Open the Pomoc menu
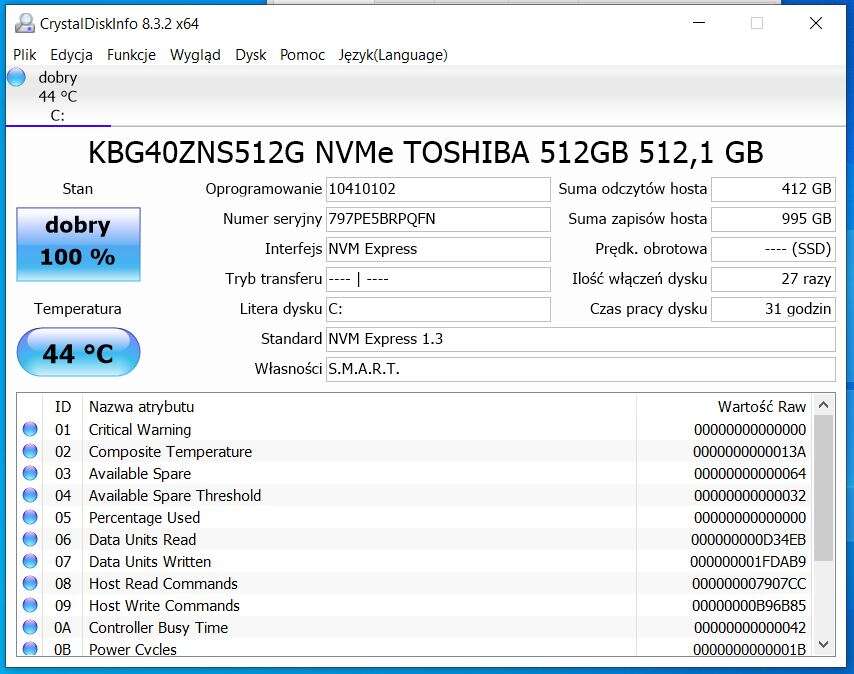This screenshot has height=674, width=854. pos(302,55)
